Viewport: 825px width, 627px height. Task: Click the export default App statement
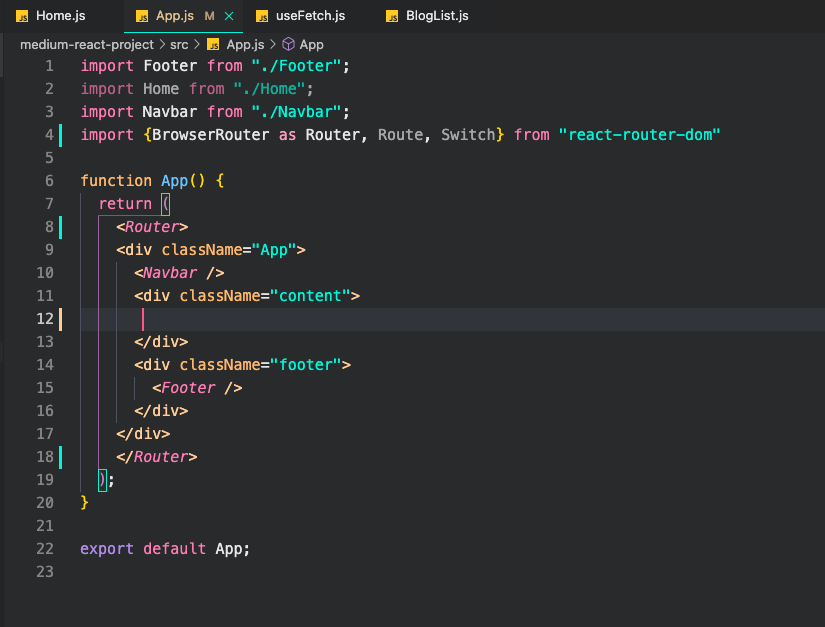coord(165,549)
